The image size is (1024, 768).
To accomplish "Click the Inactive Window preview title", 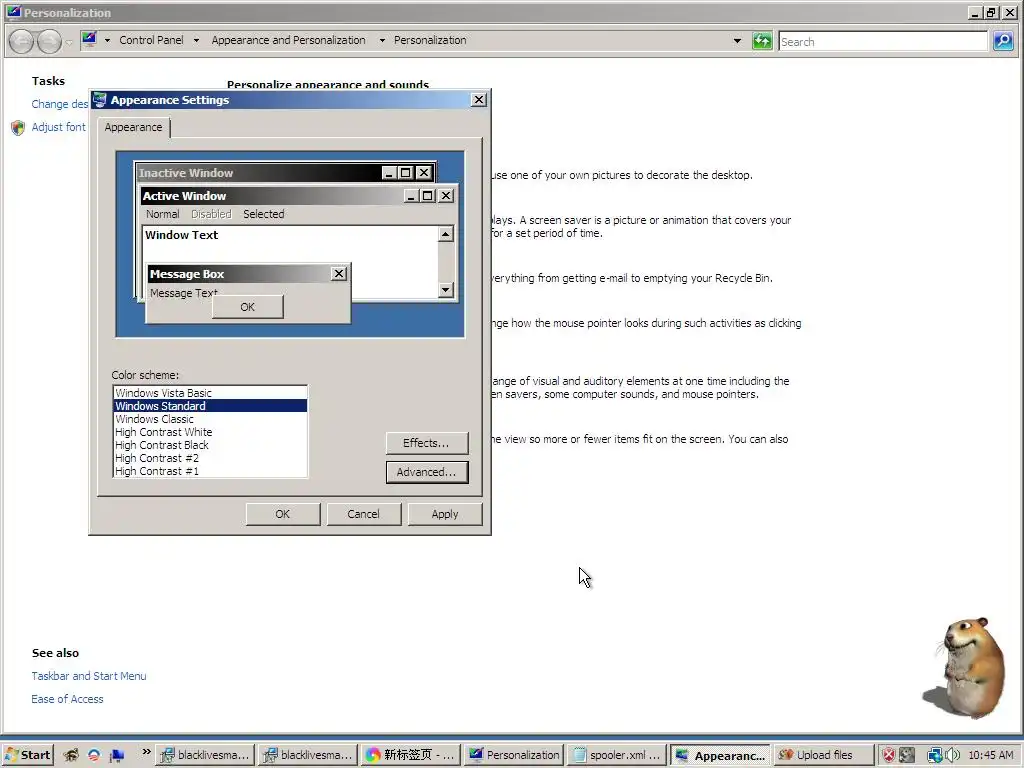I will [x=185, y=173].
